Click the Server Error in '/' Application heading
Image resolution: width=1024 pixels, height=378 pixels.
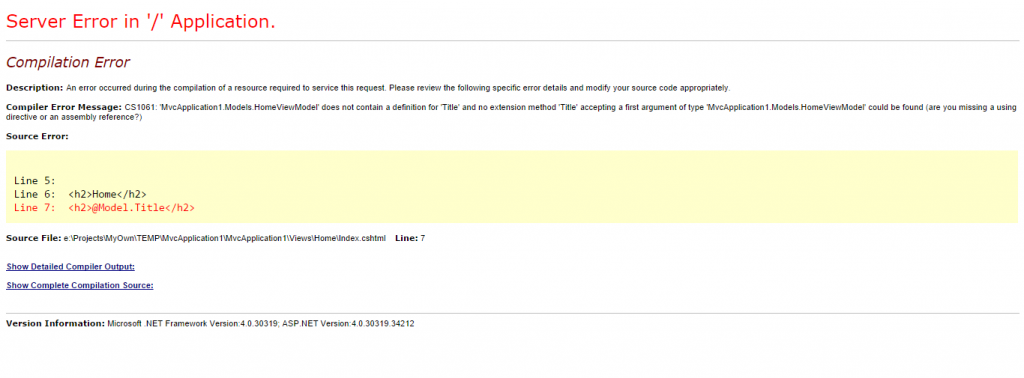pos(140,22)
